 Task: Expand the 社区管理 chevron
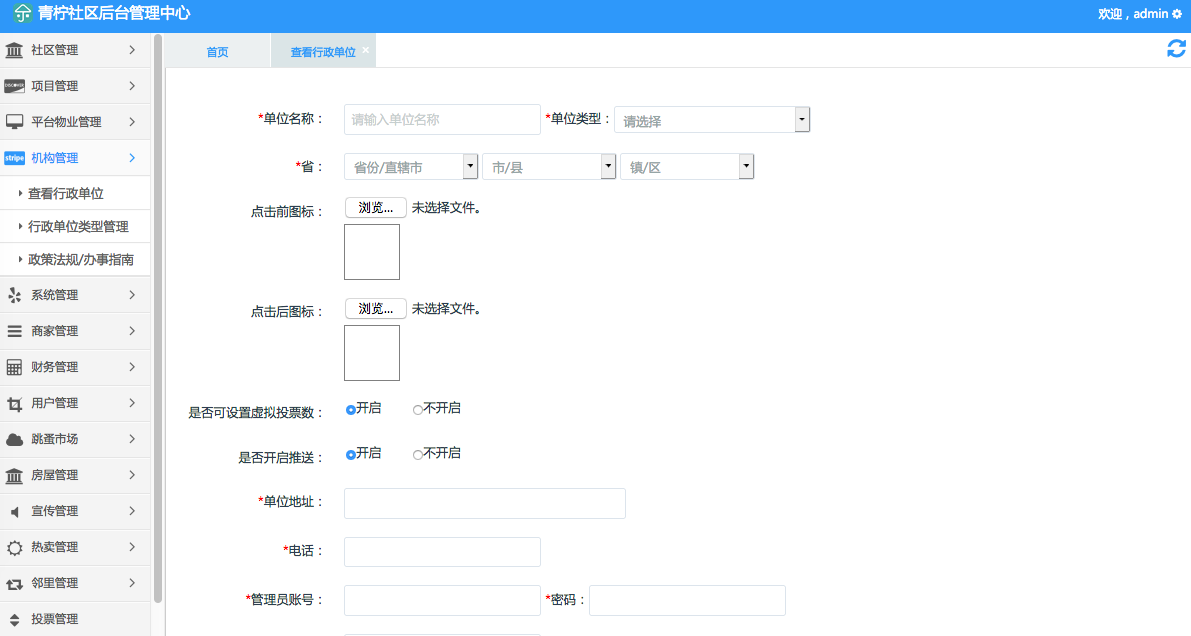tap(132, 50)
